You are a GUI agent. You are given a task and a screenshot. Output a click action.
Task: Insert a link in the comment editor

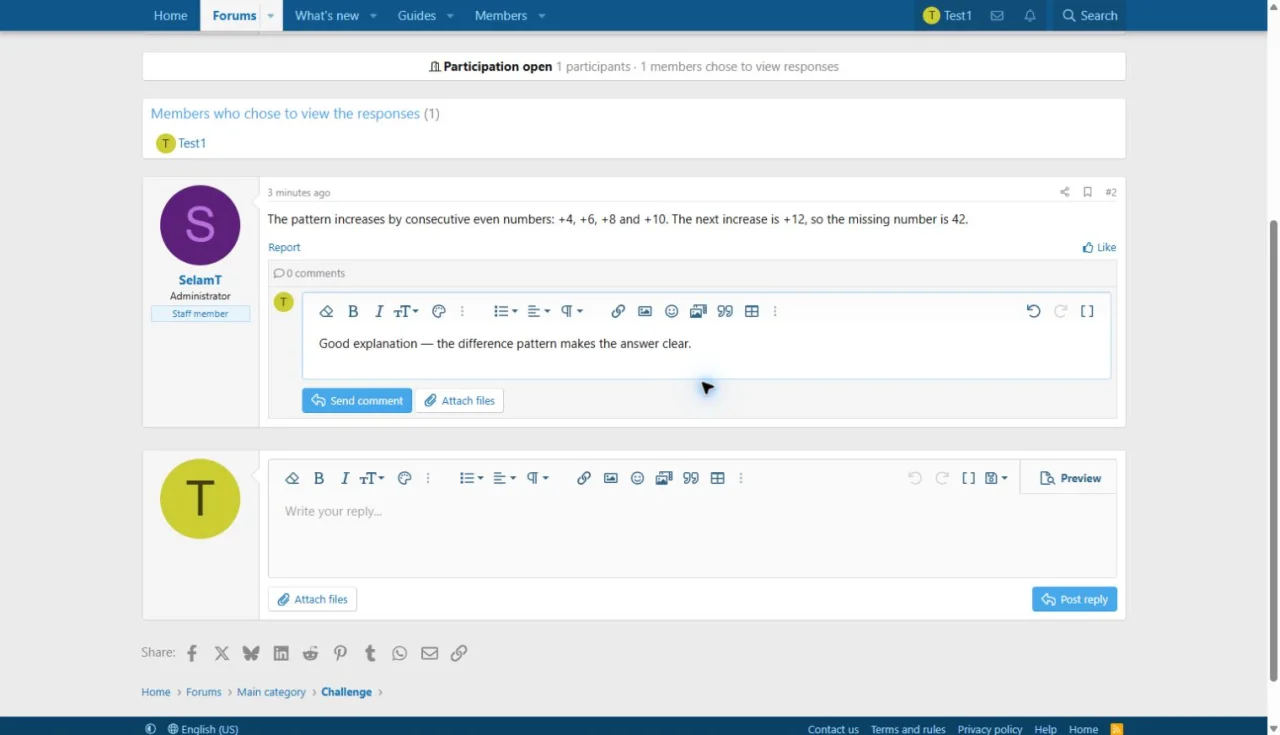click(x=618, y=312)
